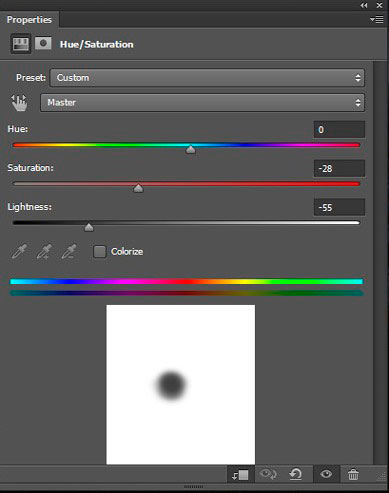This screenshot has height=493, width=389.
Task: Click the Lightness label
Action: 29,207
